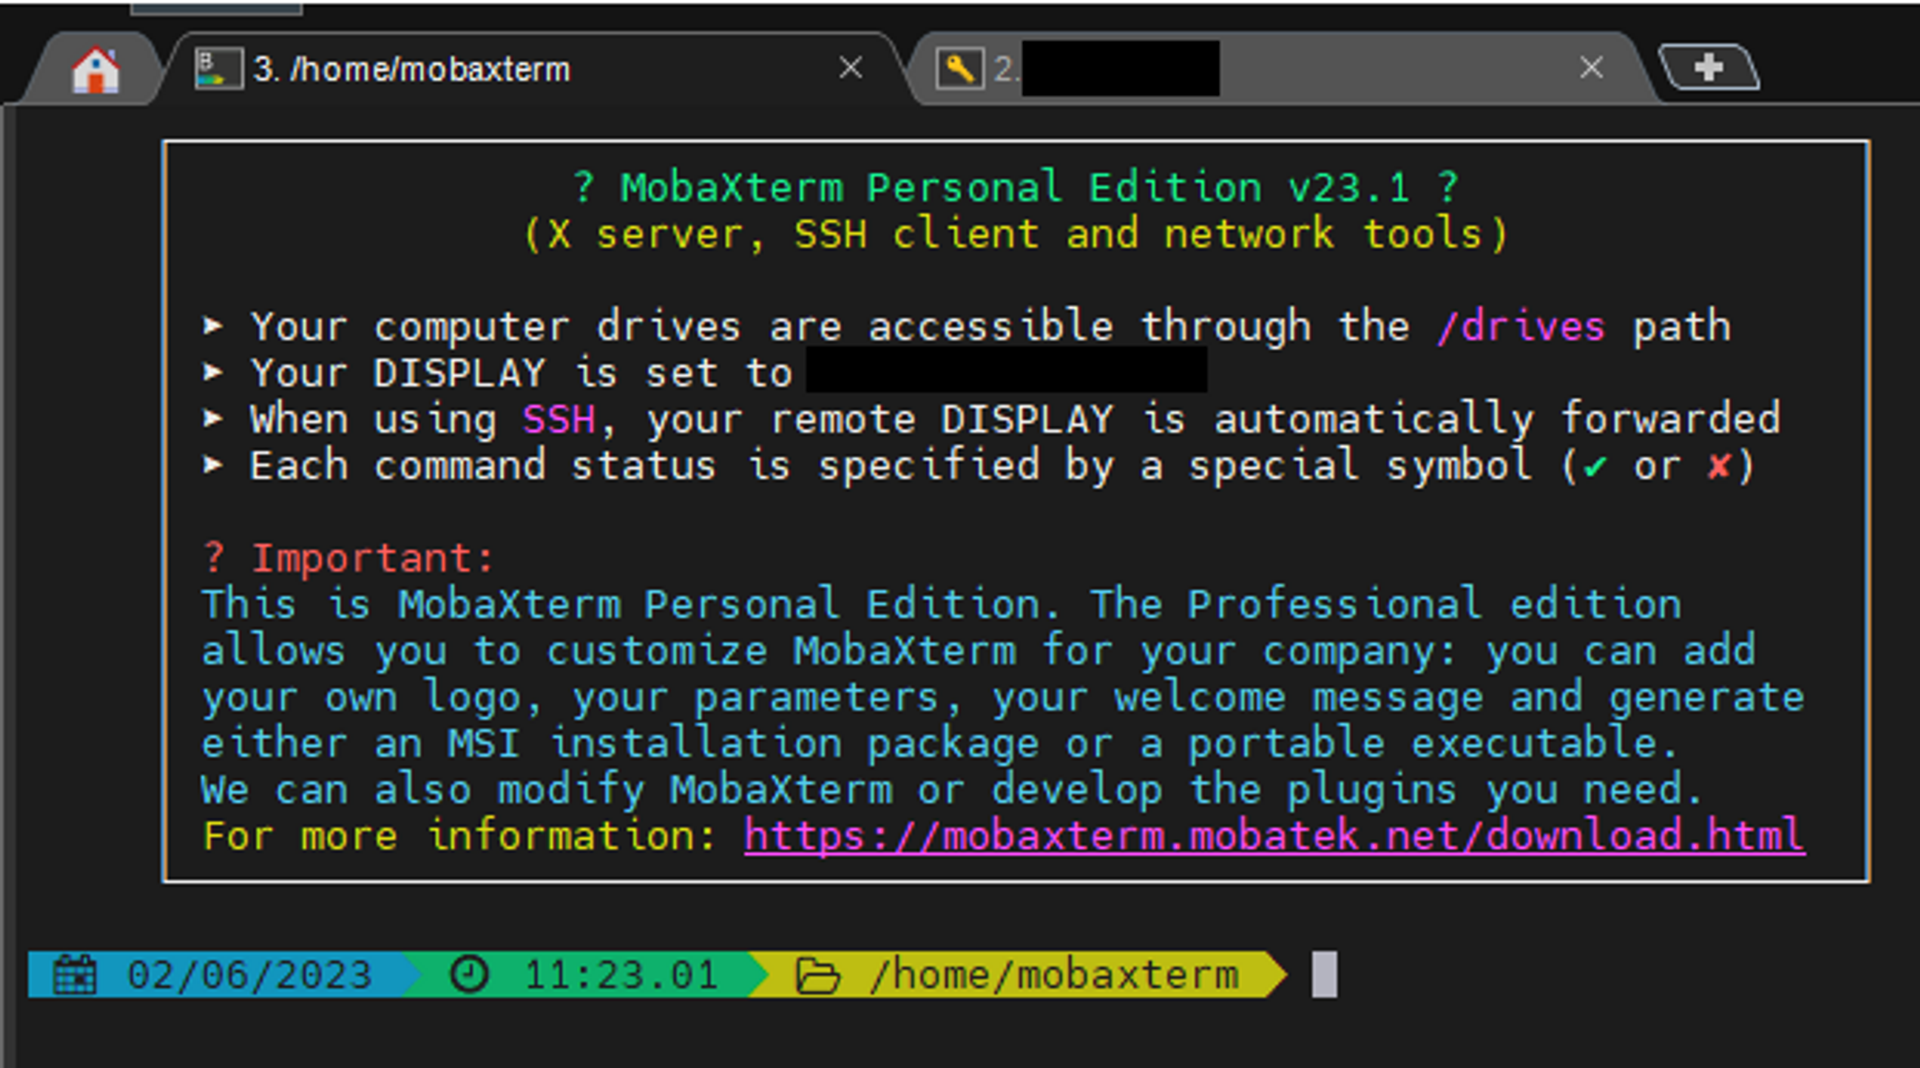
Task: Click the magenta SSH word
Action: pos(559,419)
